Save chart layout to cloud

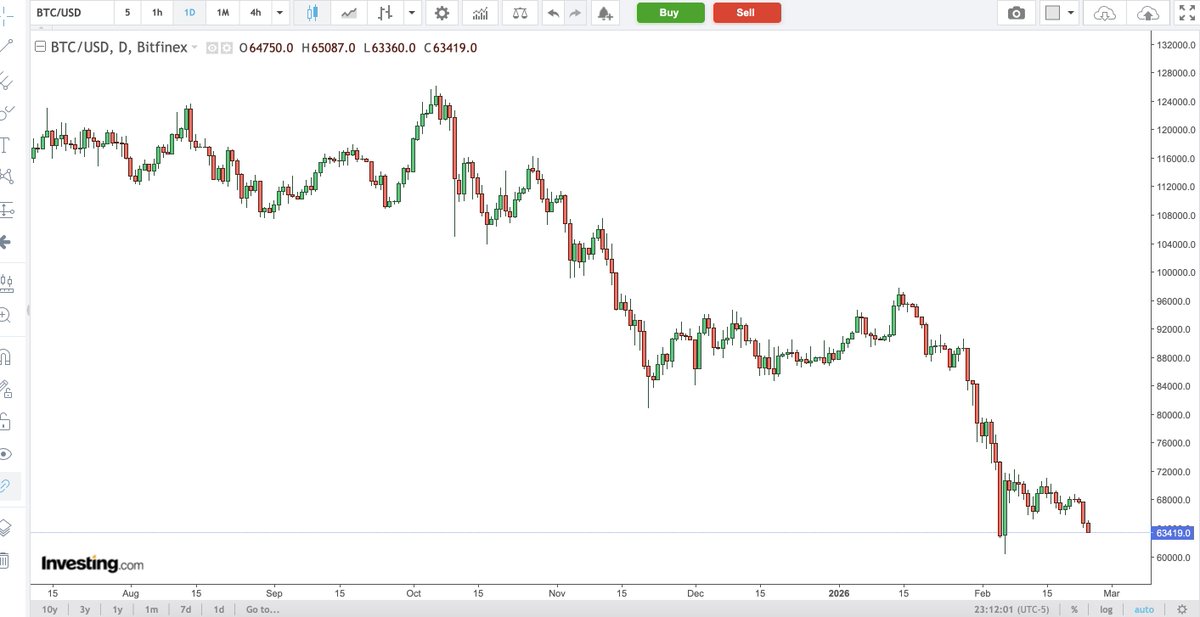click(x=1146, y=13)
